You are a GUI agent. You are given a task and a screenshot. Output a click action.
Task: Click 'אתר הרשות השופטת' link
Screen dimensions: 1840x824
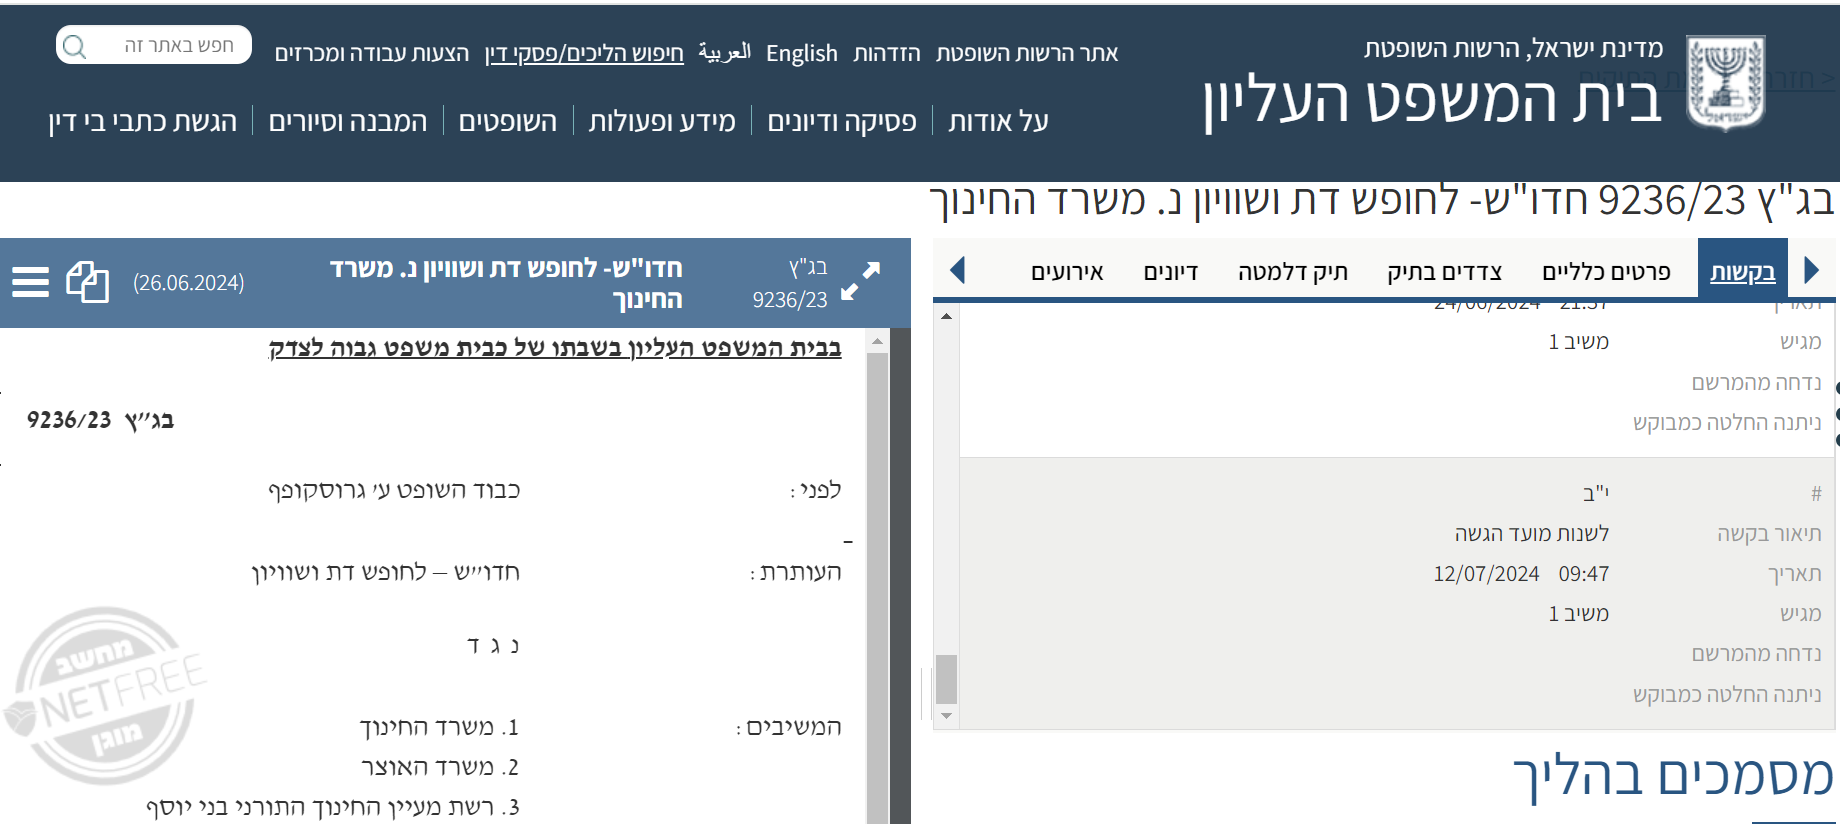pos(1027,53)
